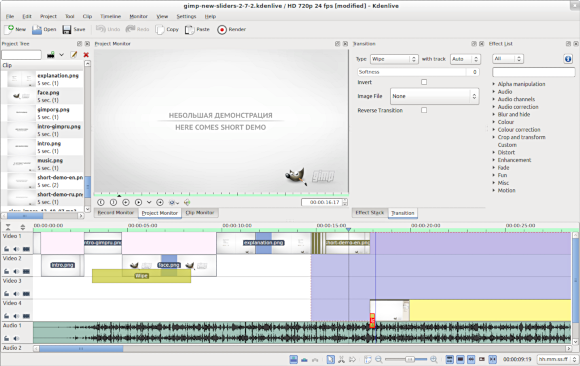
Task: Open the Timeline menu
Action: click(110, 16)
